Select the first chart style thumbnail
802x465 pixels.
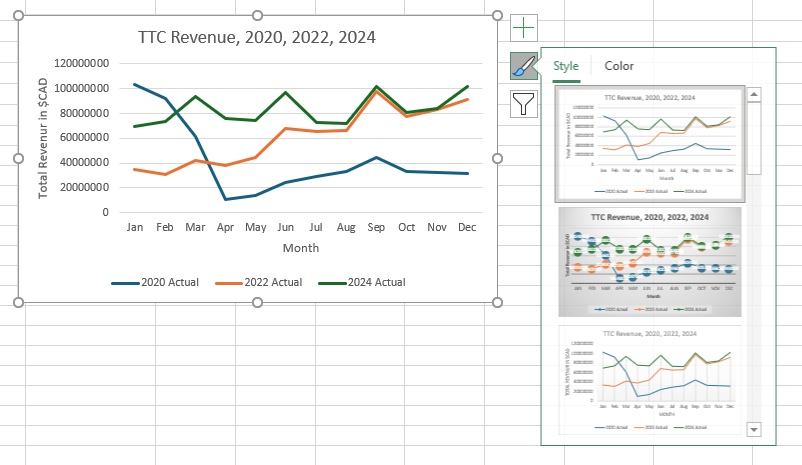pyautogui.click(x=650, y=144)
